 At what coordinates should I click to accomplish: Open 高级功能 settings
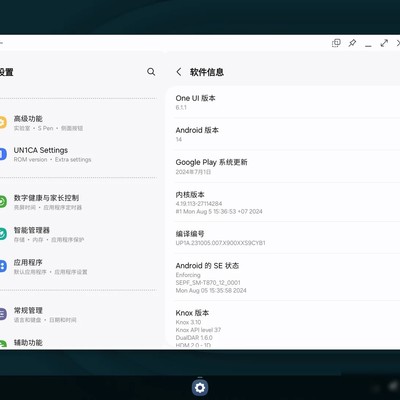tap(78, 123)
